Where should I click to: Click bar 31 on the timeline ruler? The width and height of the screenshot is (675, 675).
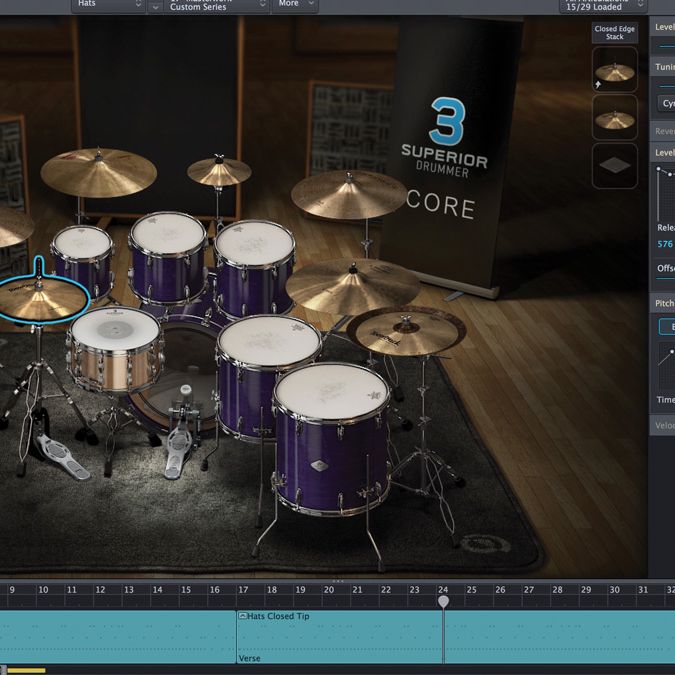pyautogui.click(x=643, y=590)
